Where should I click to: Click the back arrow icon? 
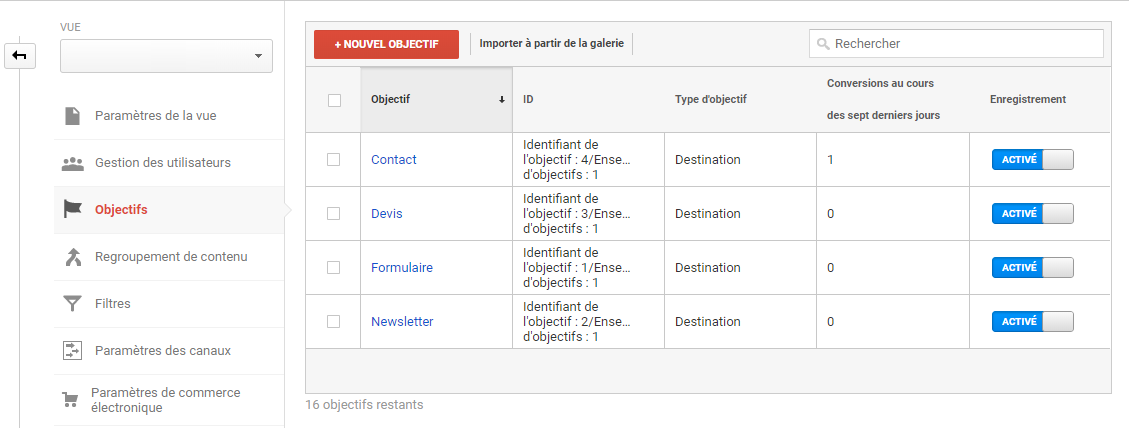[x=19, y=55]
